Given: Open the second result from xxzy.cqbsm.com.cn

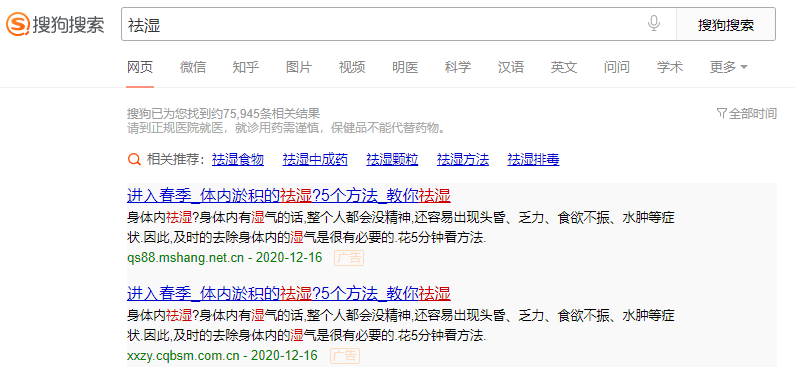Looking at the screenshot, I should tap(288, 293).
